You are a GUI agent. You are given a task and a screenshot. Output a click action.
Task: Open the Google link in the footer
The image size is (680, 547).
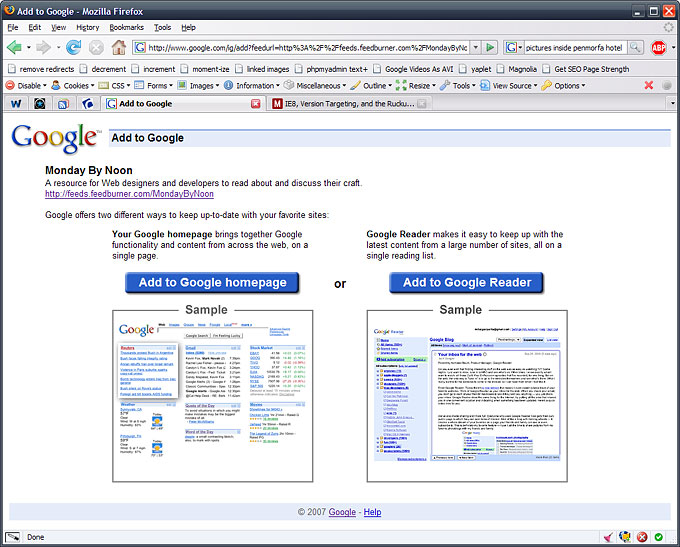click(342, 512)
